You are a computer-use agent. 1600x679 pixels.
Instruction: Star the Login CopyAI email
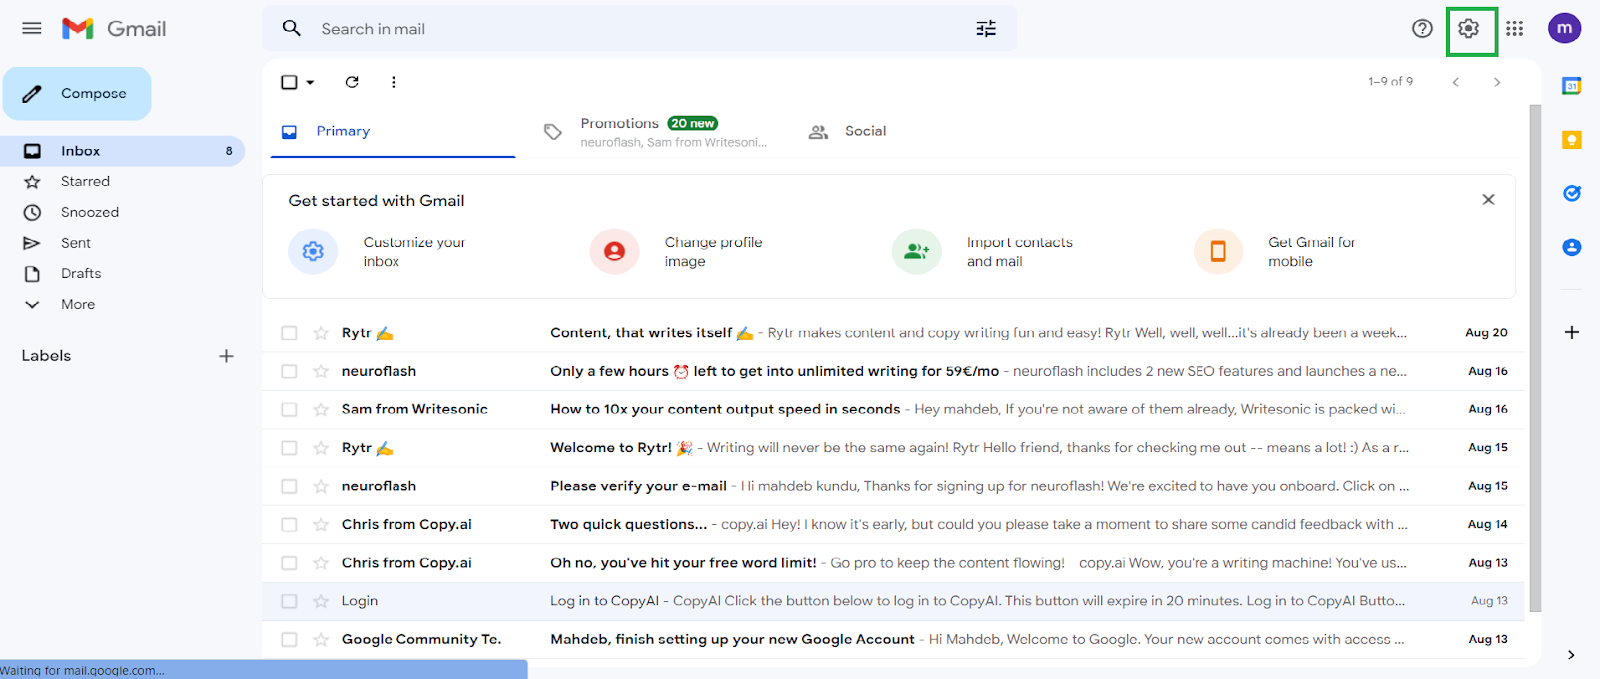(x=321, y=601)
